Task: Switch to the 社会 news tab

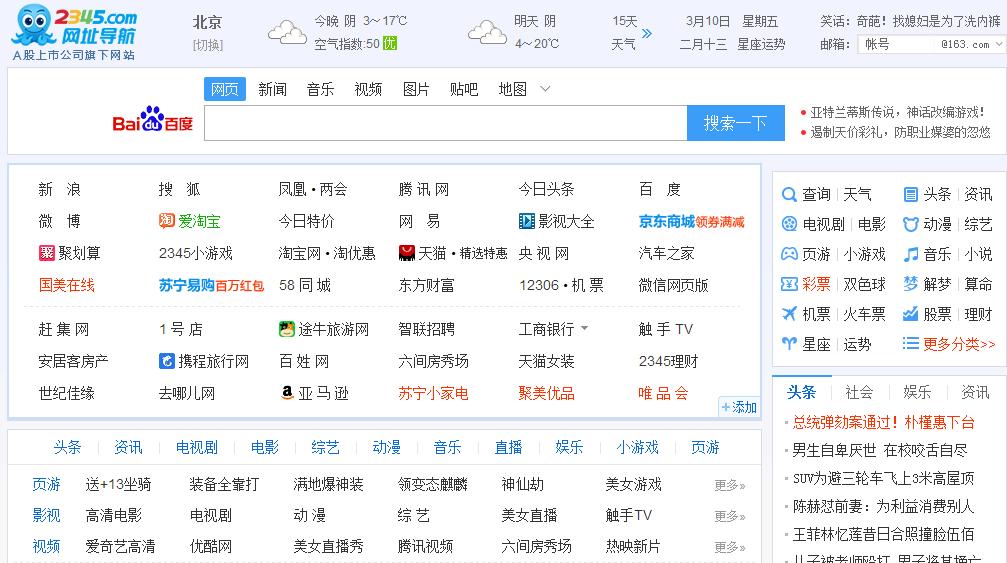Action: pyautogui.click(x=859, y=392)
